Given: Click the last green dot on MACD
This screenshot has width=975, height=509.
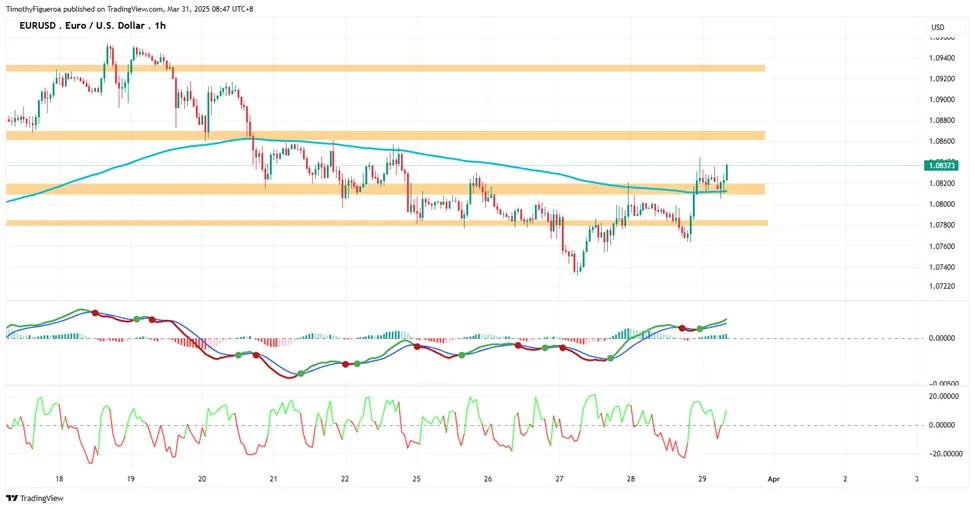Looking at the screenshot, I should click(x=700, y=328).
